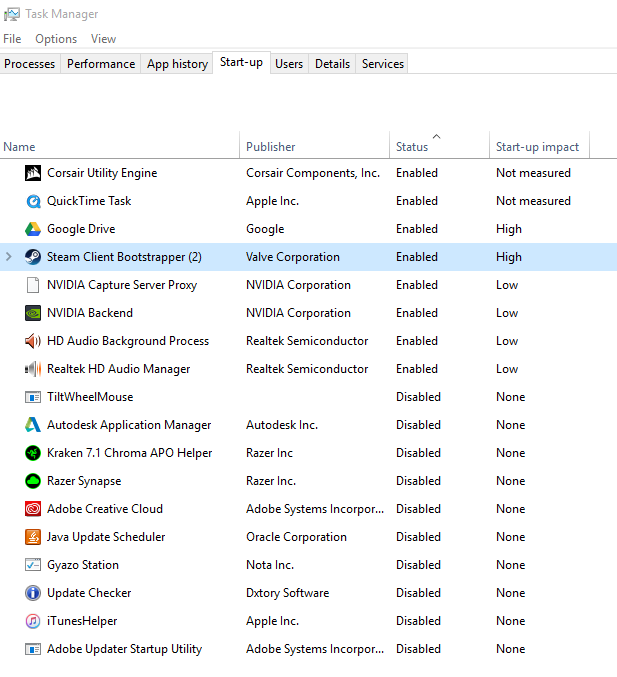
Task: Click the Corsair Components, Inc. publisher cell
Action: tap(313, 173)
